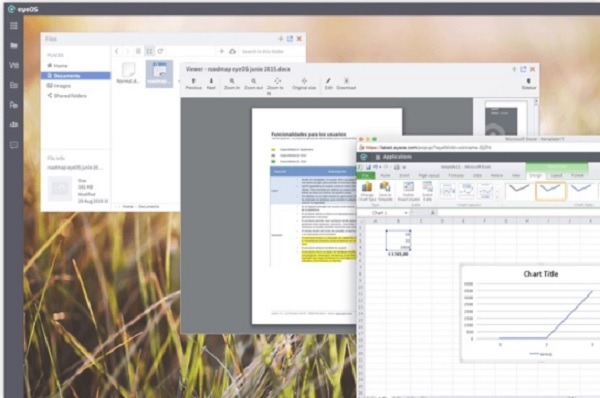Click Next in the Viewer toolbar
The height and width of the screenshot is (398, 600).
(211, 84)
